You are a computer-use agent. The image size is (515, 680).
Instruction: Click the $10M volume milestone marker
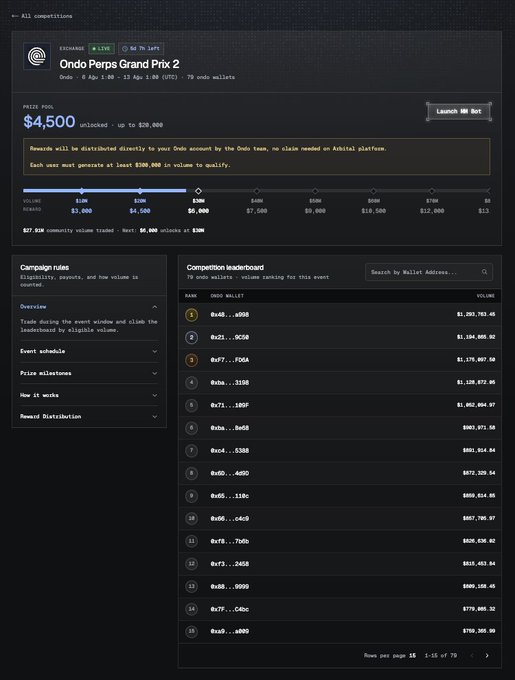pos(81,191)
